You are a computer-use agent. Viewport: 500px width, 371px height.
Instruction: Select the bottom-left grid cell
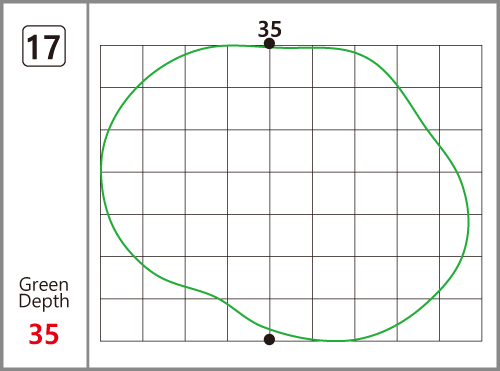pos(122,320)
